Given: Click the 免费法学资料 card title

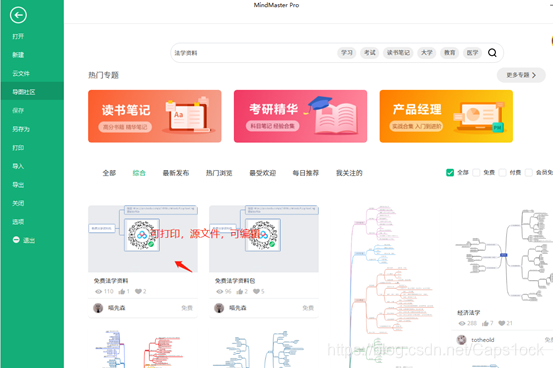Looking at the screenshot, I should click(111, 280).
